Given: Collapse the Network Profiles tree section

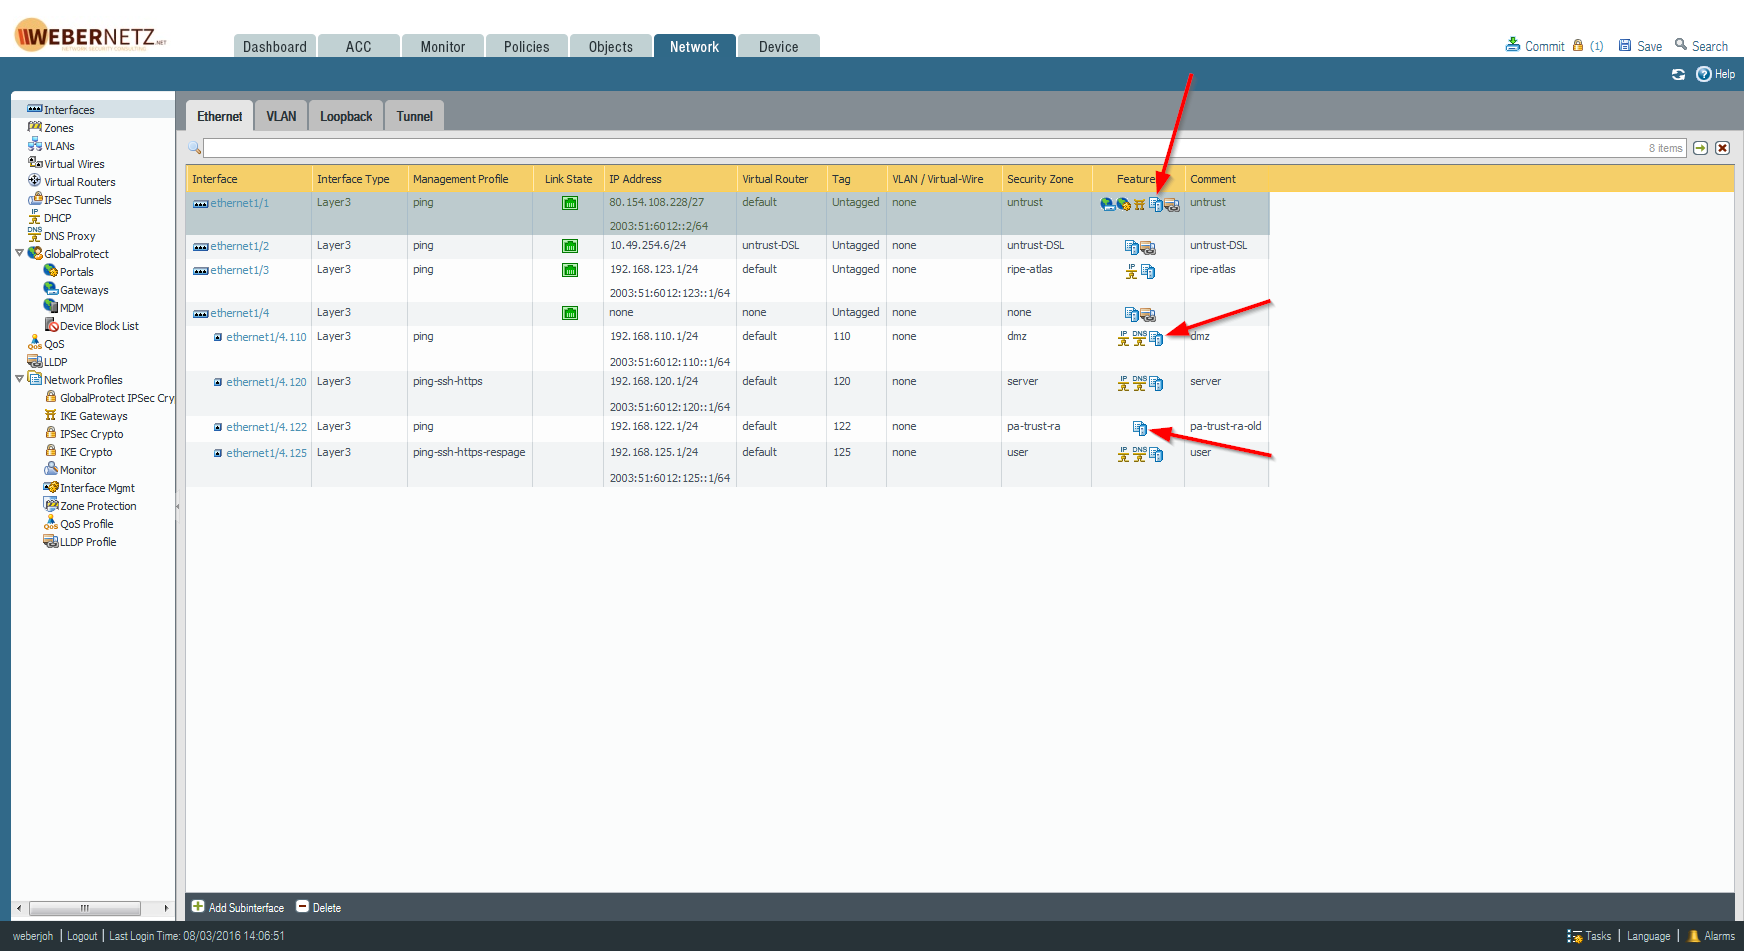Looking at the screenshot, I should (20, 379).
